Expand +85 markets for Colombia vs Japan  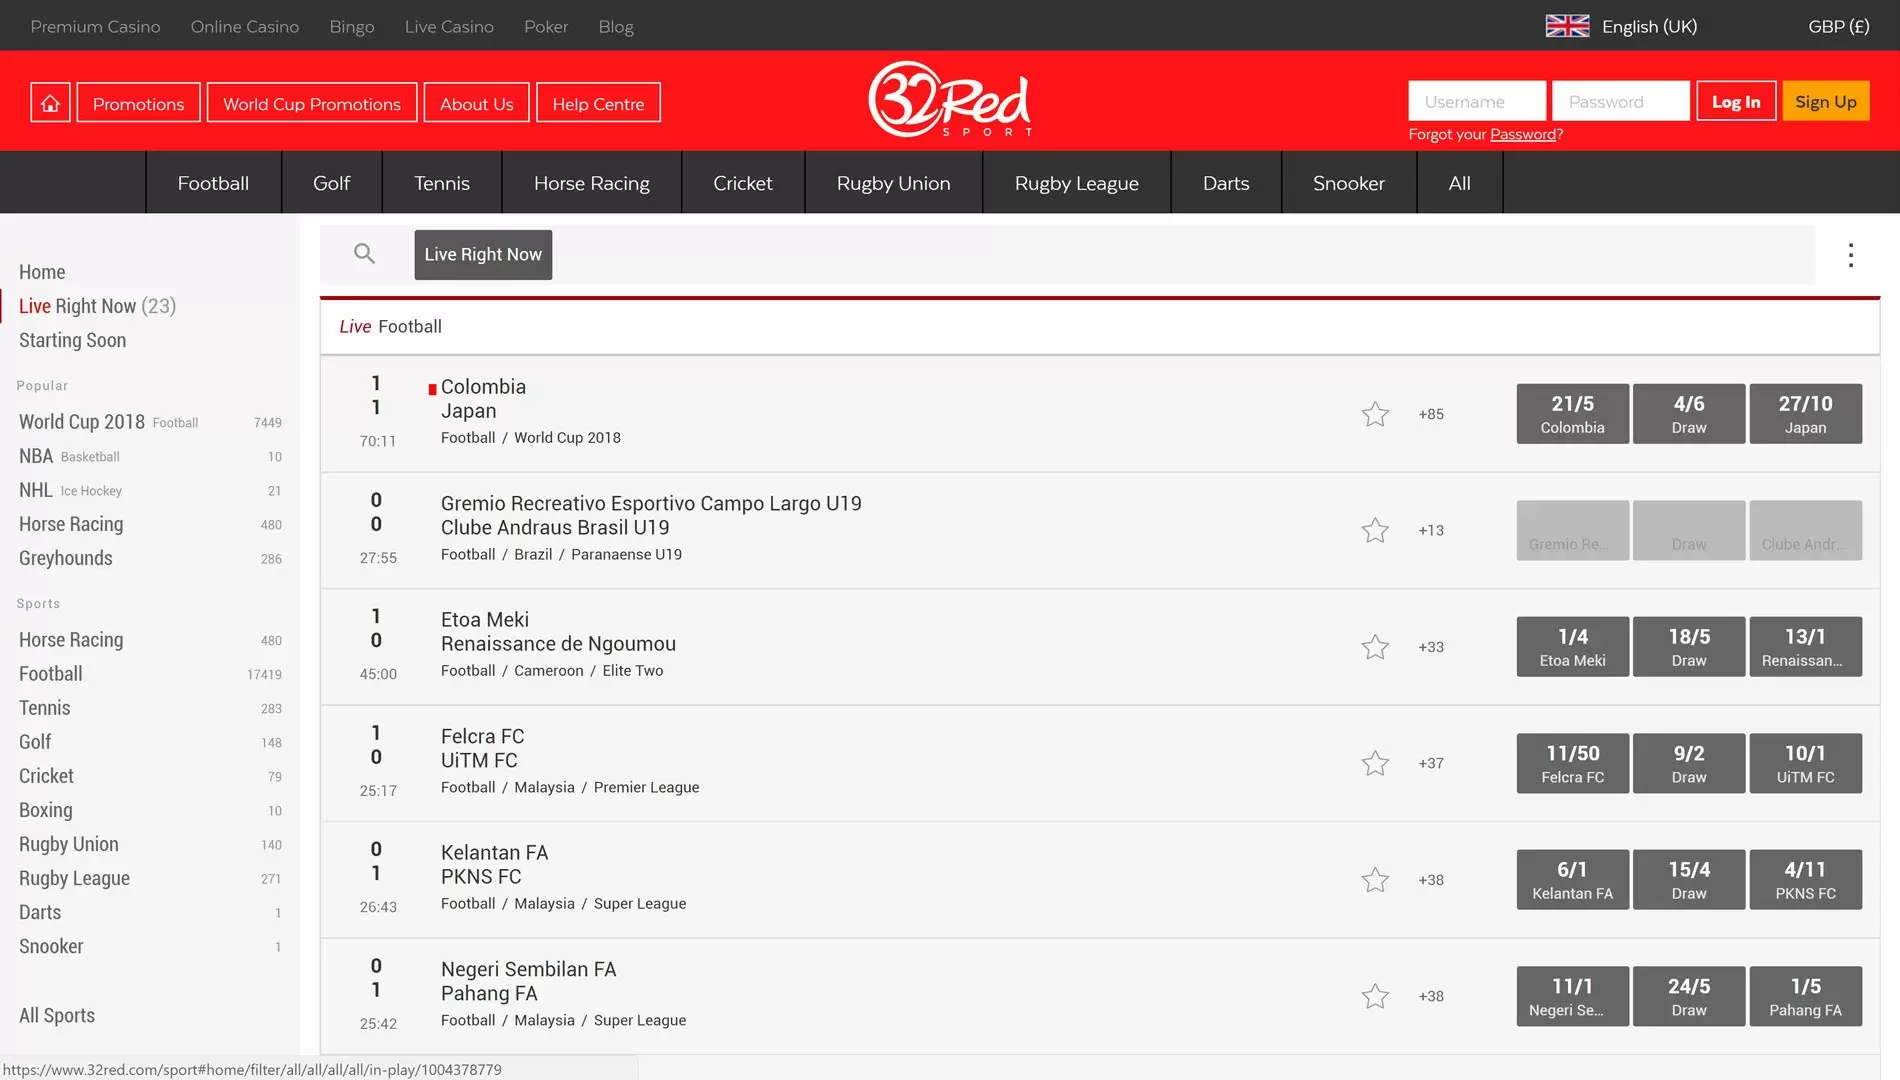1431,414
